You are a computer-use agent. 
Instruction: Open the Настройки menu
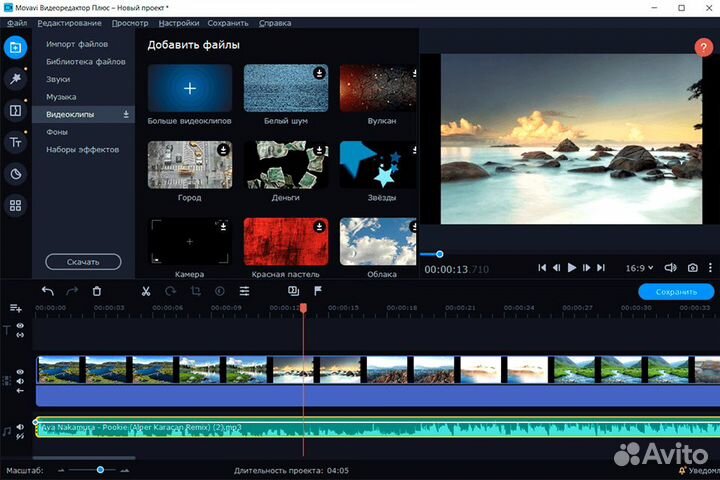click(179, 22)
